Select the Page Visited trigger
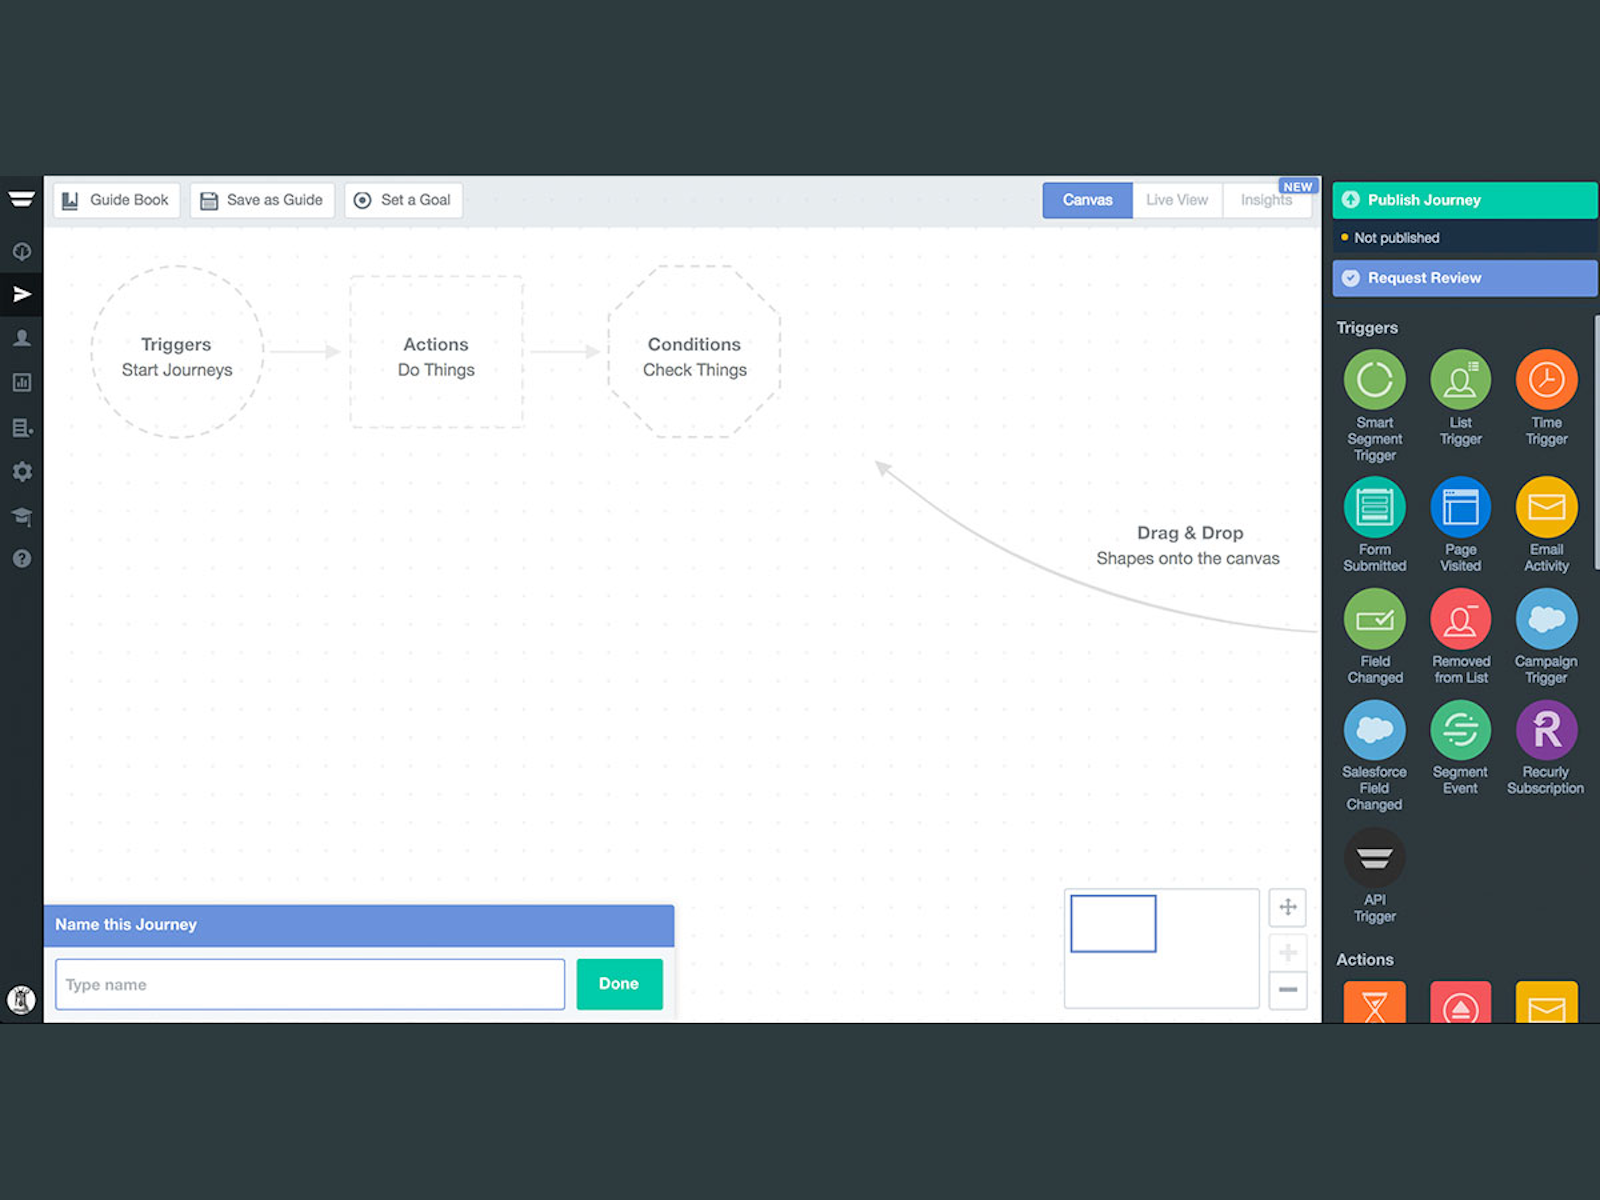This screenshot has width=1600, height=1200. 1460,506
